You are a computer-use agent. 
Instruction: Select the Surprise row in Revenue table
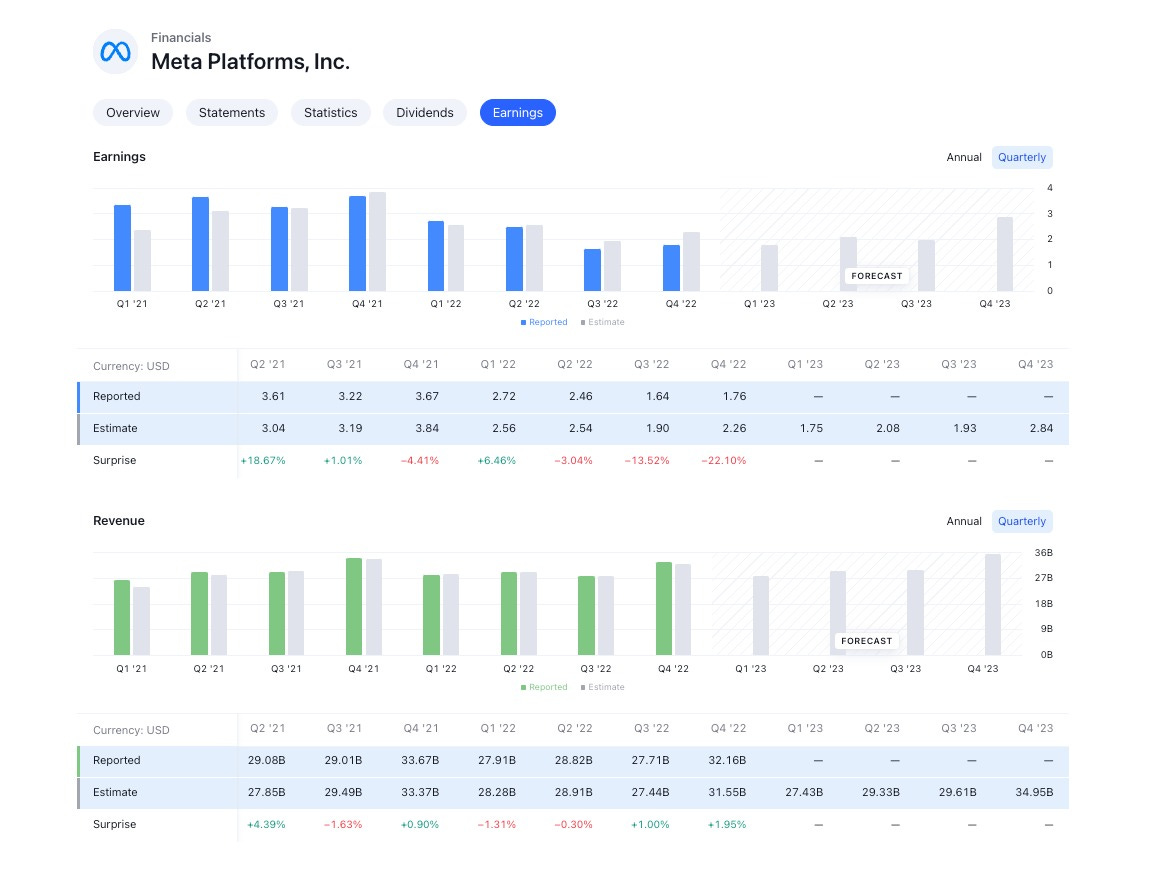pos(573,825)
